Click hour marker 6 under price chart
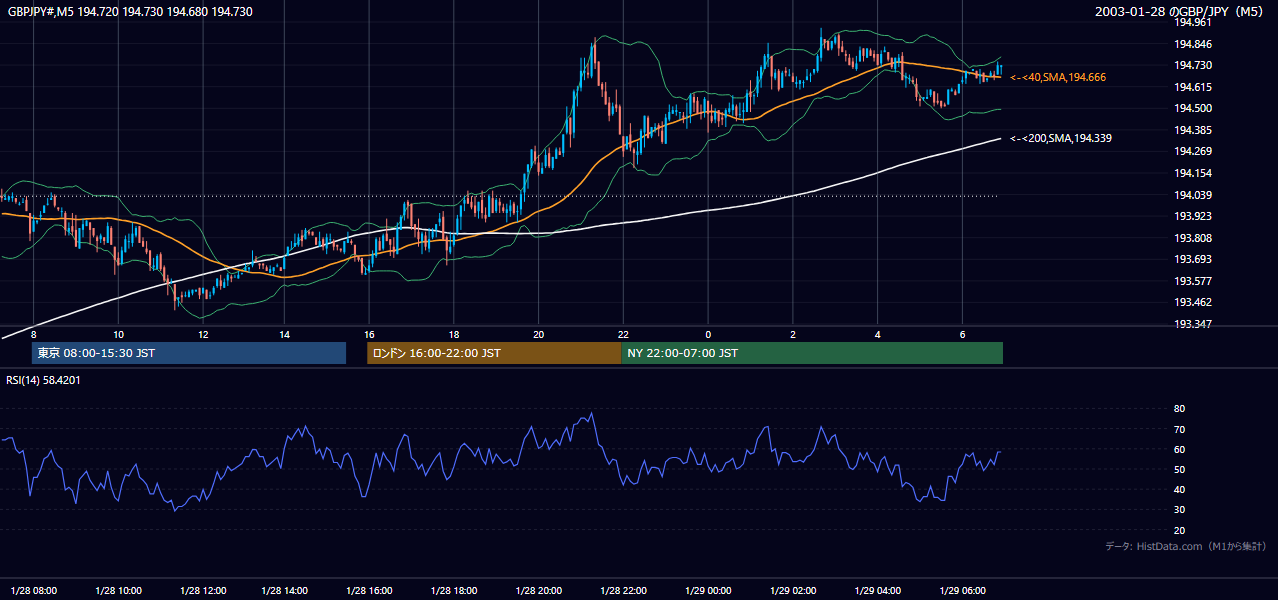The image size is (1278, 600). (x=962, y=334)
